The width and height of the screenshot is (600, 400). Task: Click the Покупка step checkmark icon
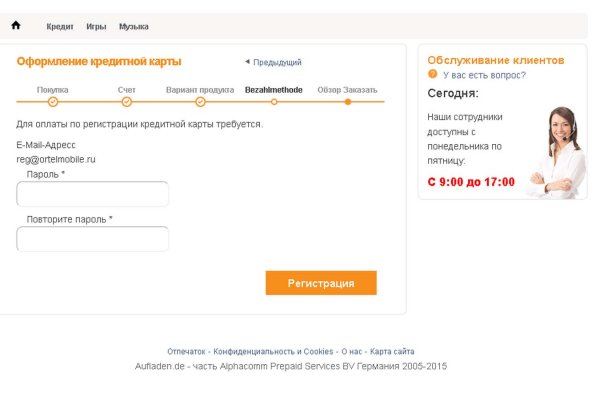[53, 101]
